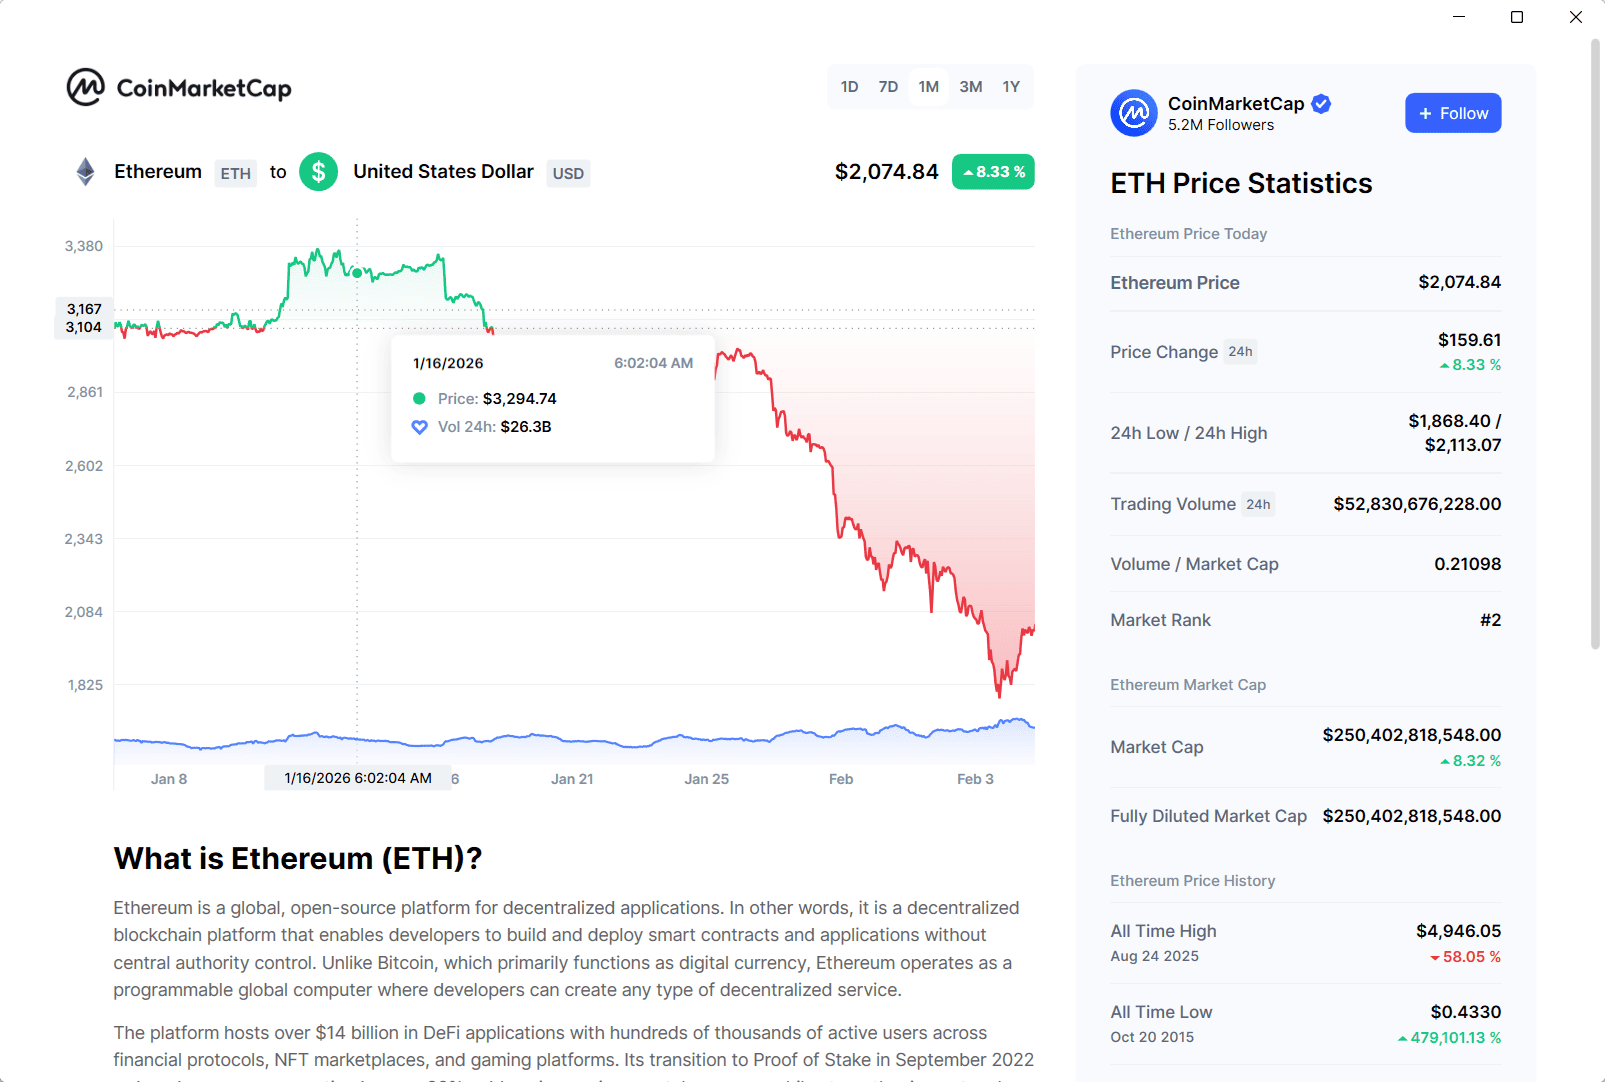The image size is (1605, 1082).
Task: Click the CoinMarketCap logo icon
Action: (x=86, y=88)
